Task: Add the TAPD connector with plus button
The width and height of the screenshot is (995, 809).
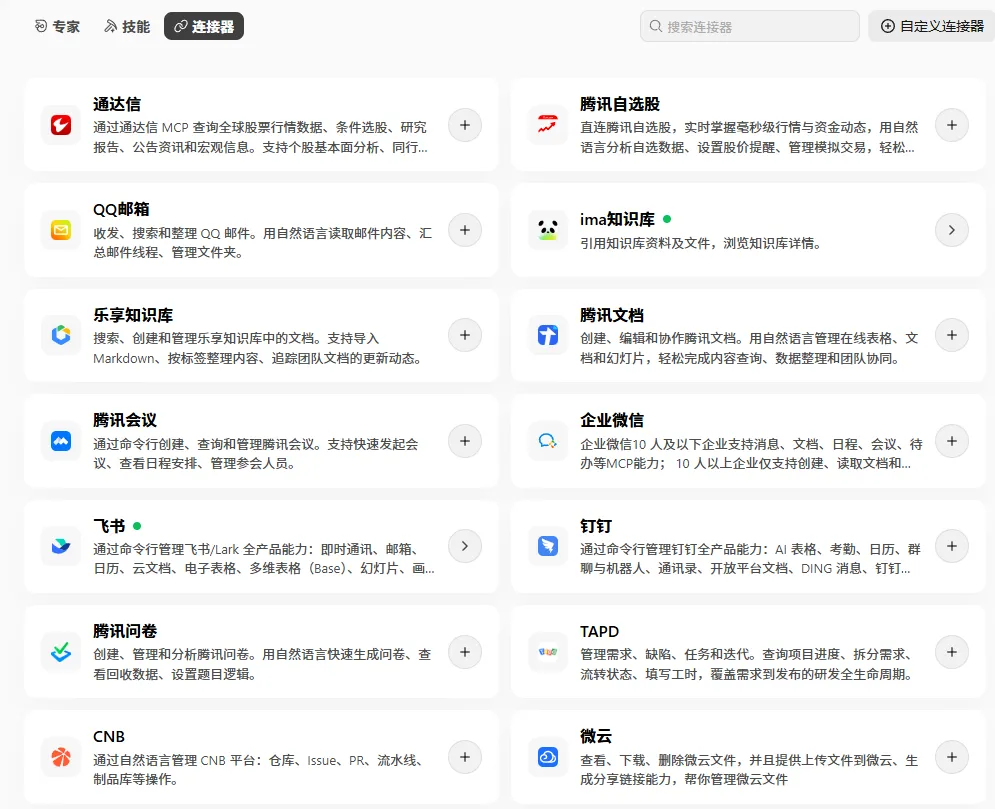Action: click(952, 652)
